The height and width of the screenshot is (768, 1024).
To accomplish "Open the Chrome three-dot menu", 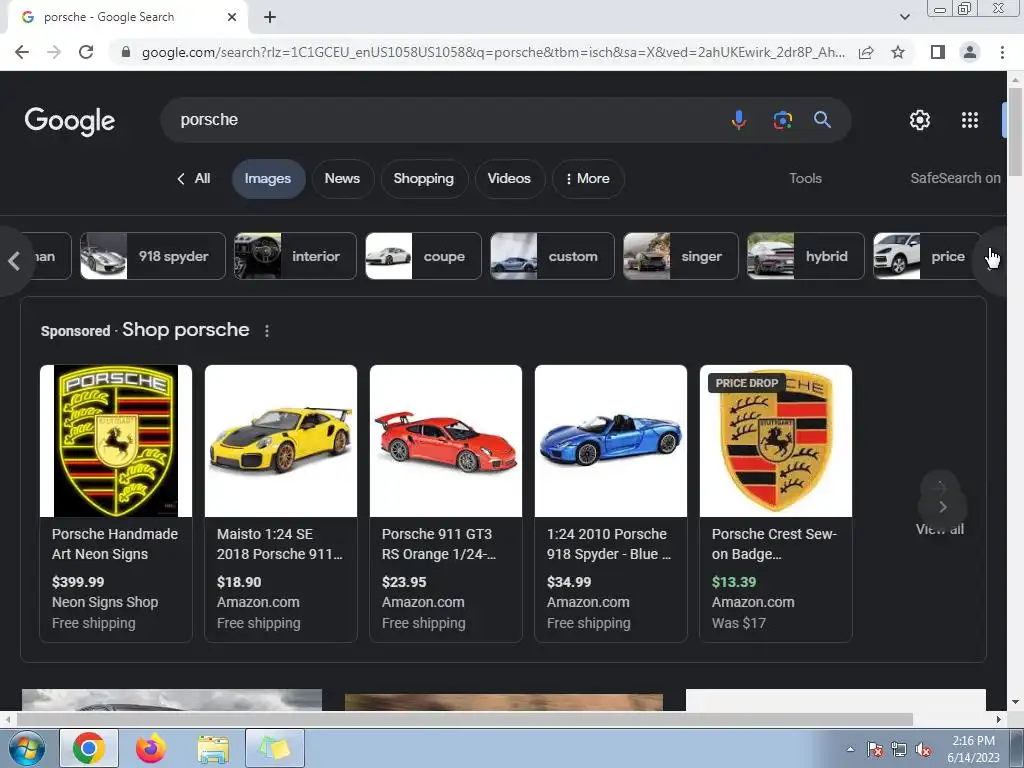I will tap(1002, 52).
